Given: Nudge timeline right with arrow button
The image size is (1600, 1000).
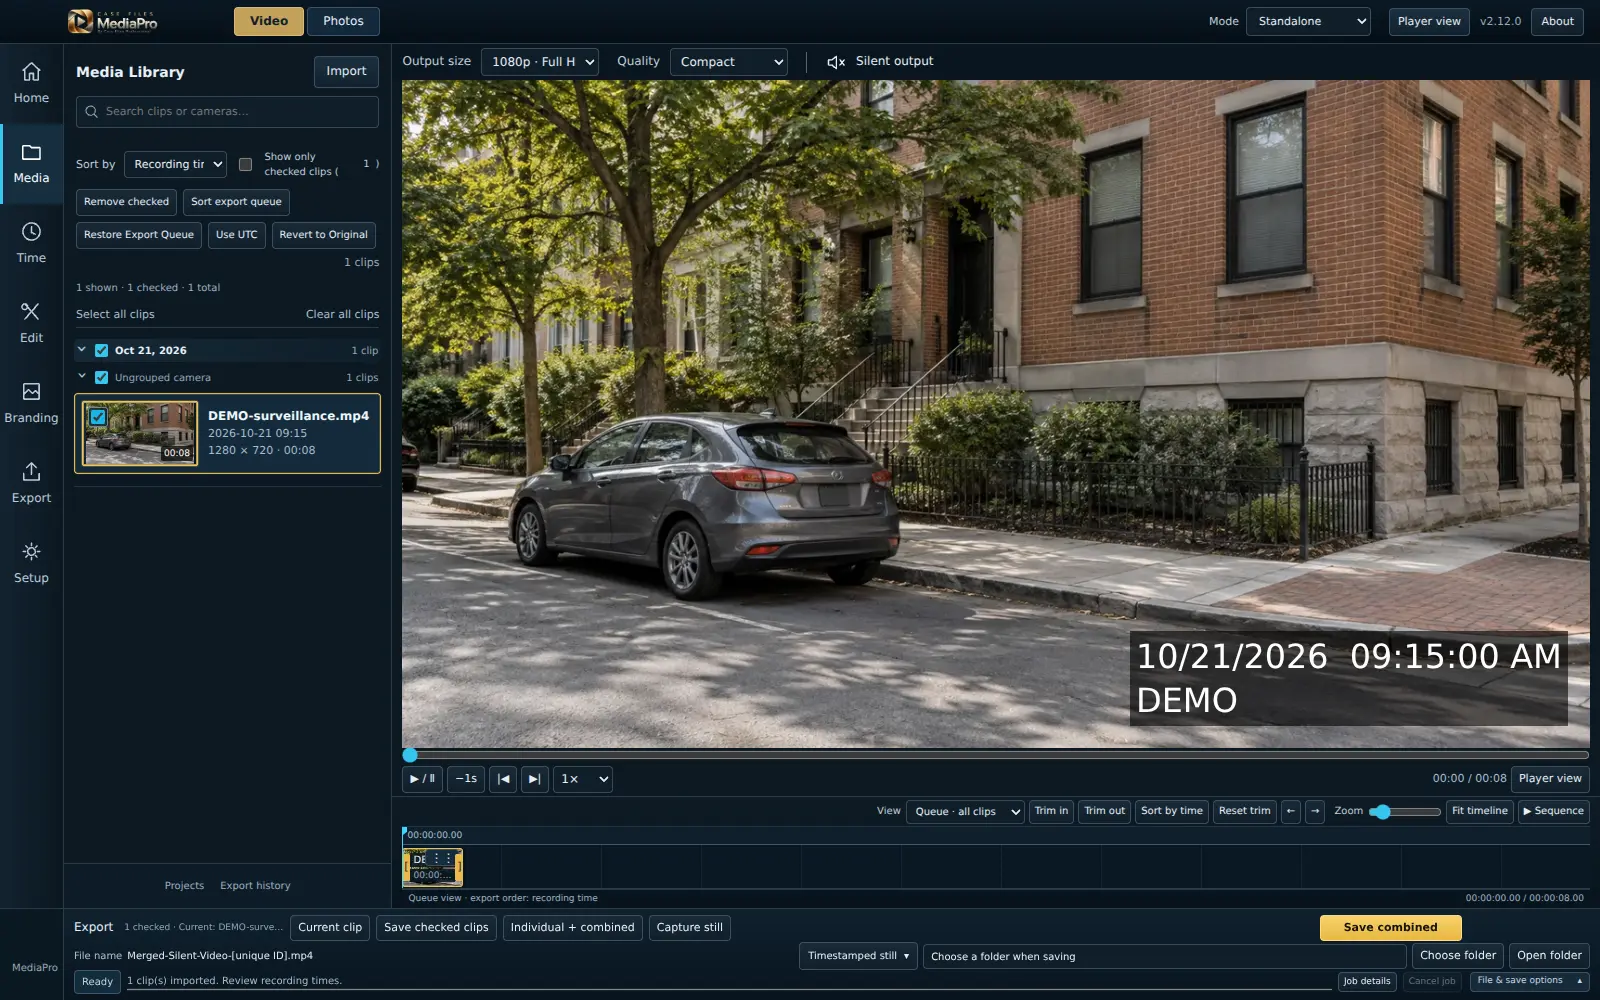Looking at the screenshot, I should (x=1315, y=811).
